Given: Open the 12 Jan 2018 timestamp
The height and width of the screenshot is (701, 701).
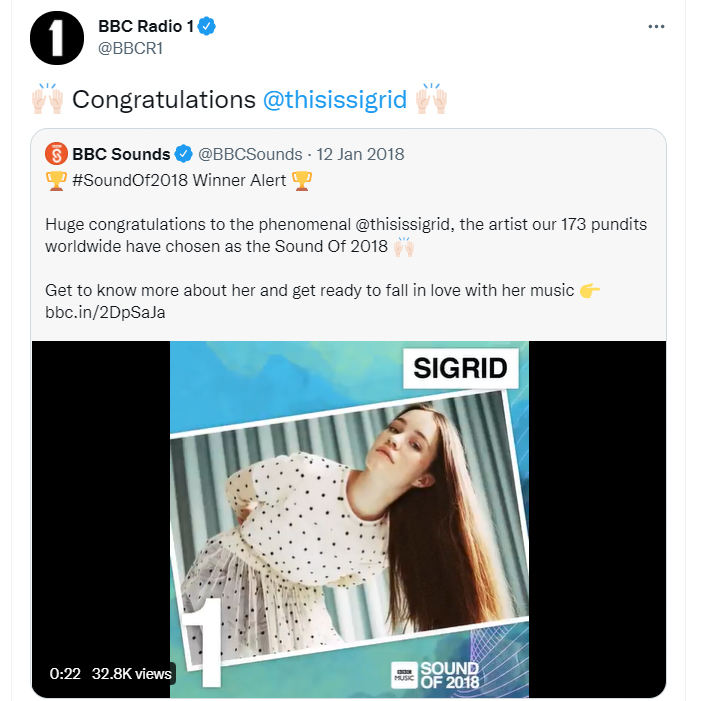Looking at the screenshot, I should pyautogui.click(x=361, y=154).
